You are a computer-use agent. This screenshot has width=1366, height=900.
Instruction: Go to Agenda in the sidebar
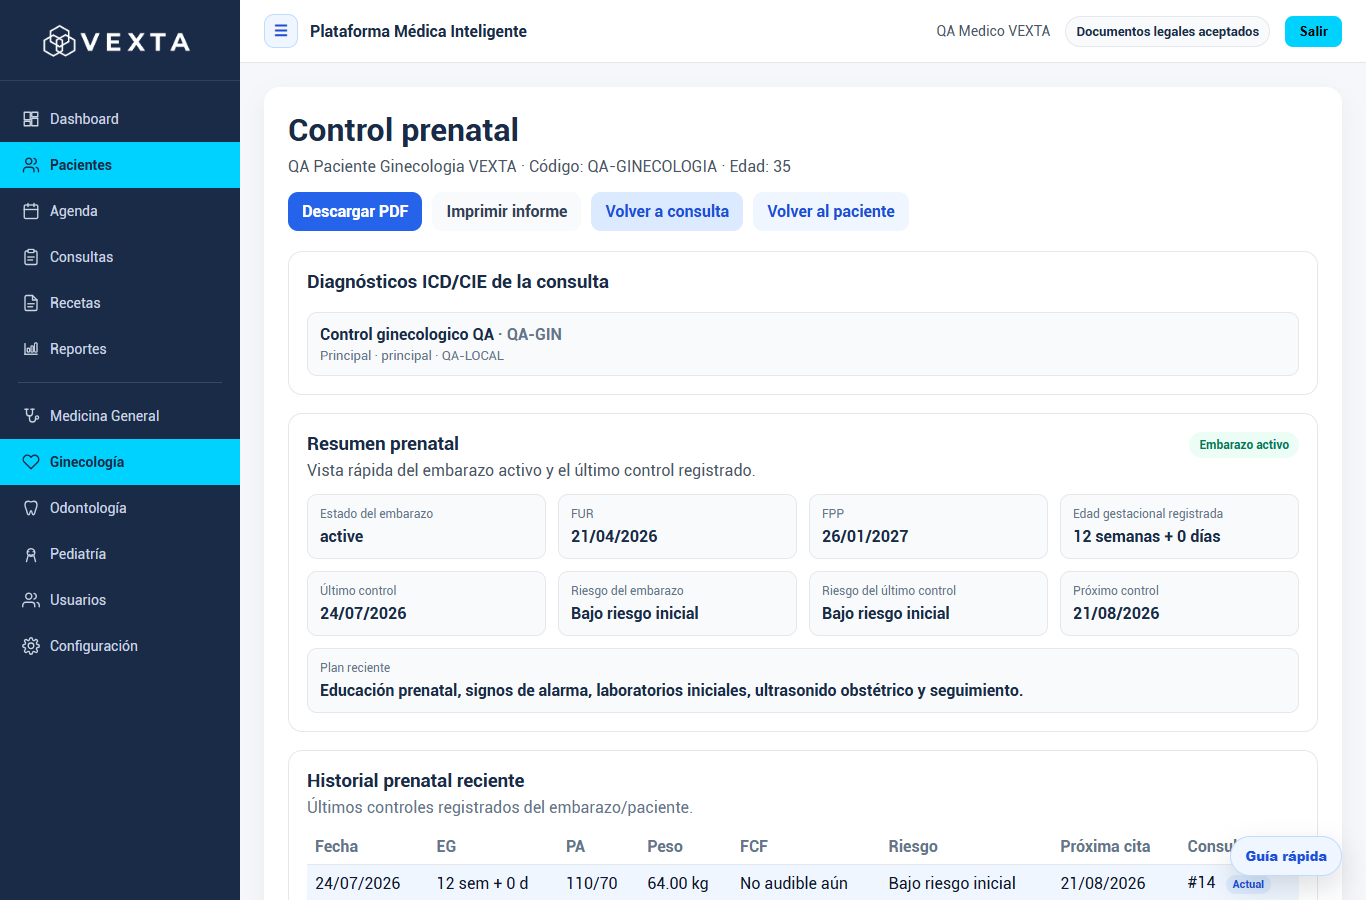(120, 211)
